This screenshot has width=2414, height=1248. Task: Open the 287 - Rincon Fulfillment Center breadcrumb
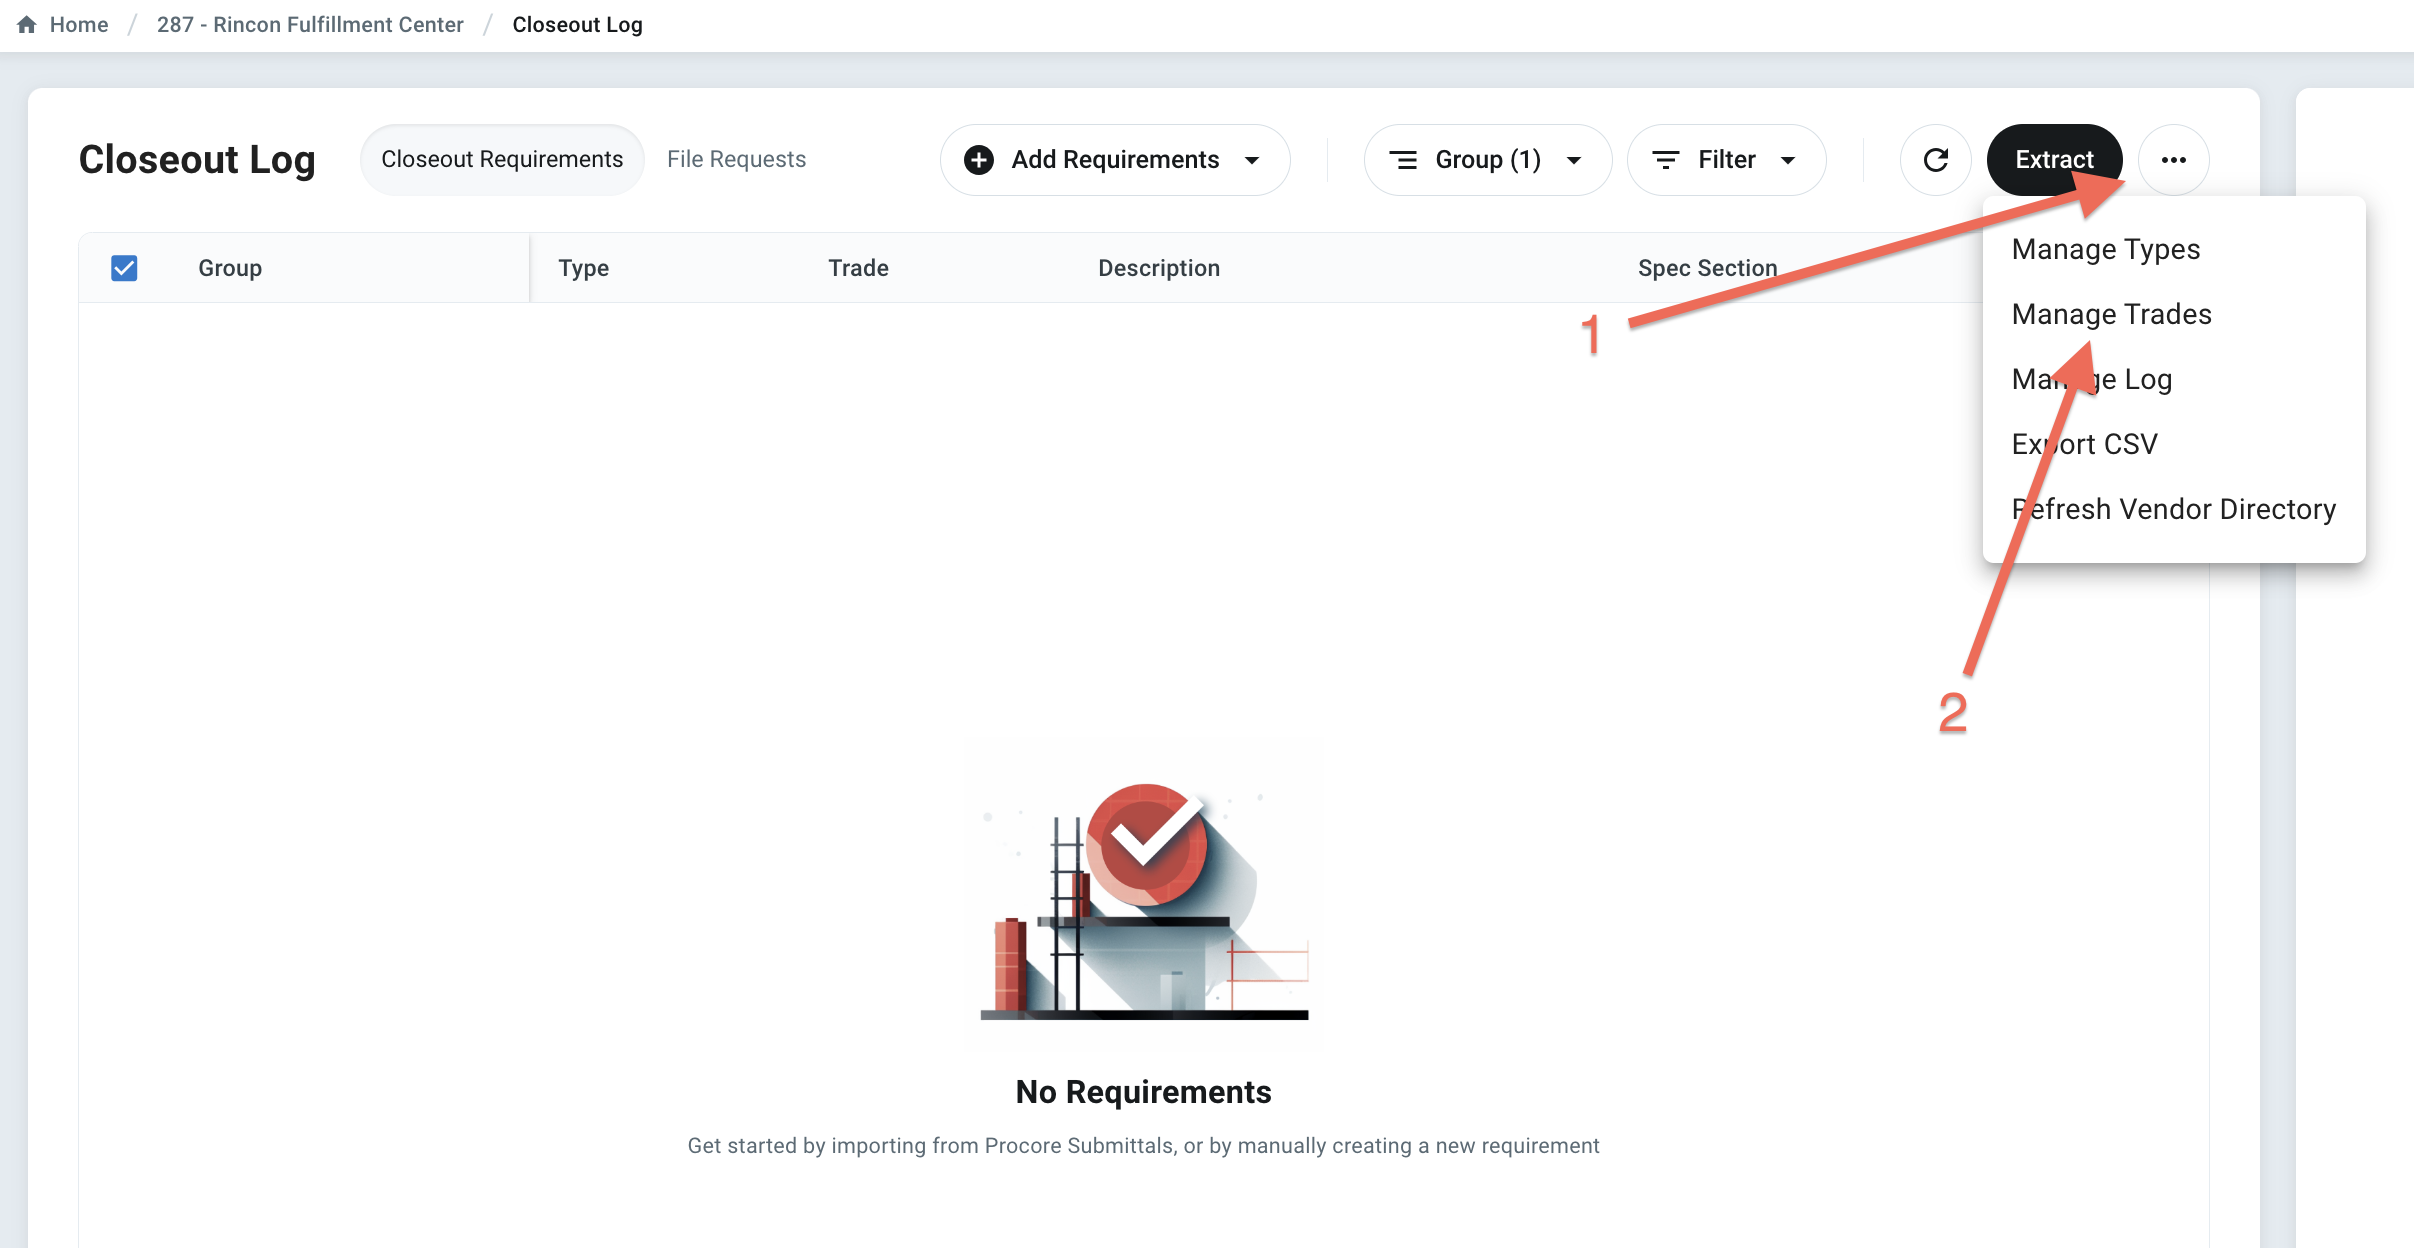(x=310, y=25)
